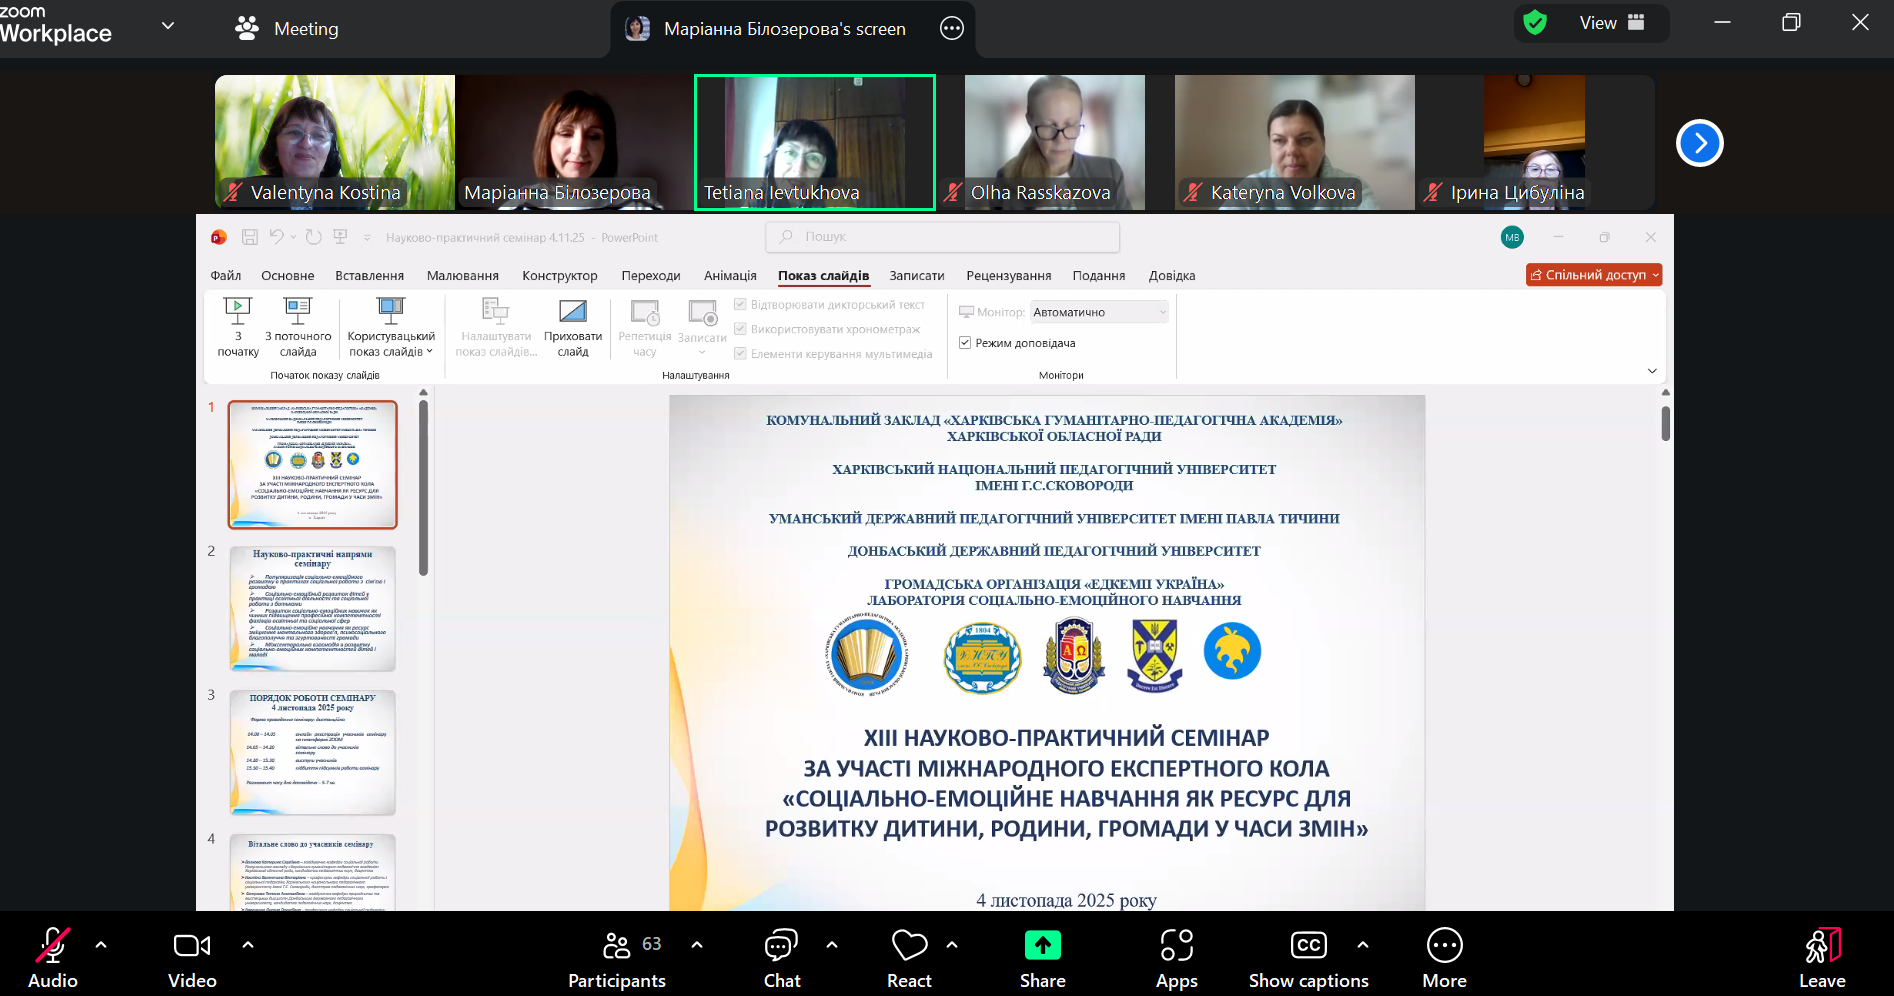
Task: Open the Монітор Автоматично dropdown
Action: click(1099, 312)
